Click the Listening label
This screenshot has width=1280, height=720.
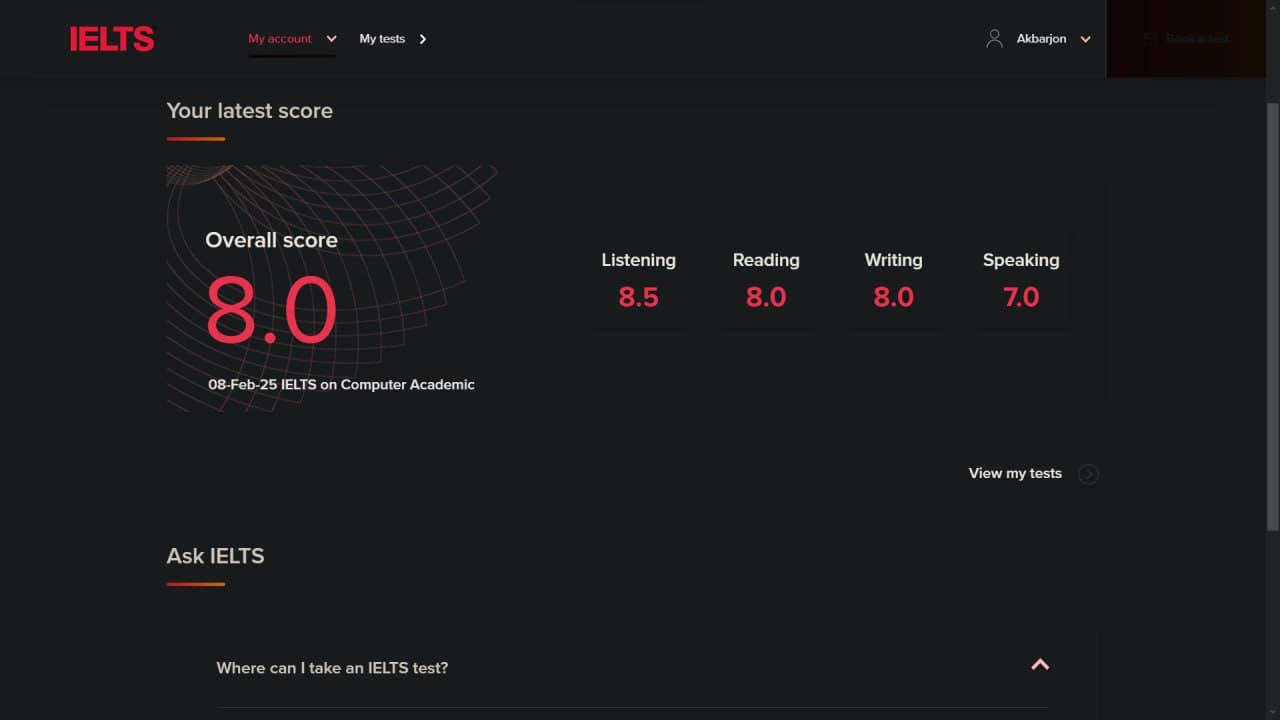coord(638,260)
